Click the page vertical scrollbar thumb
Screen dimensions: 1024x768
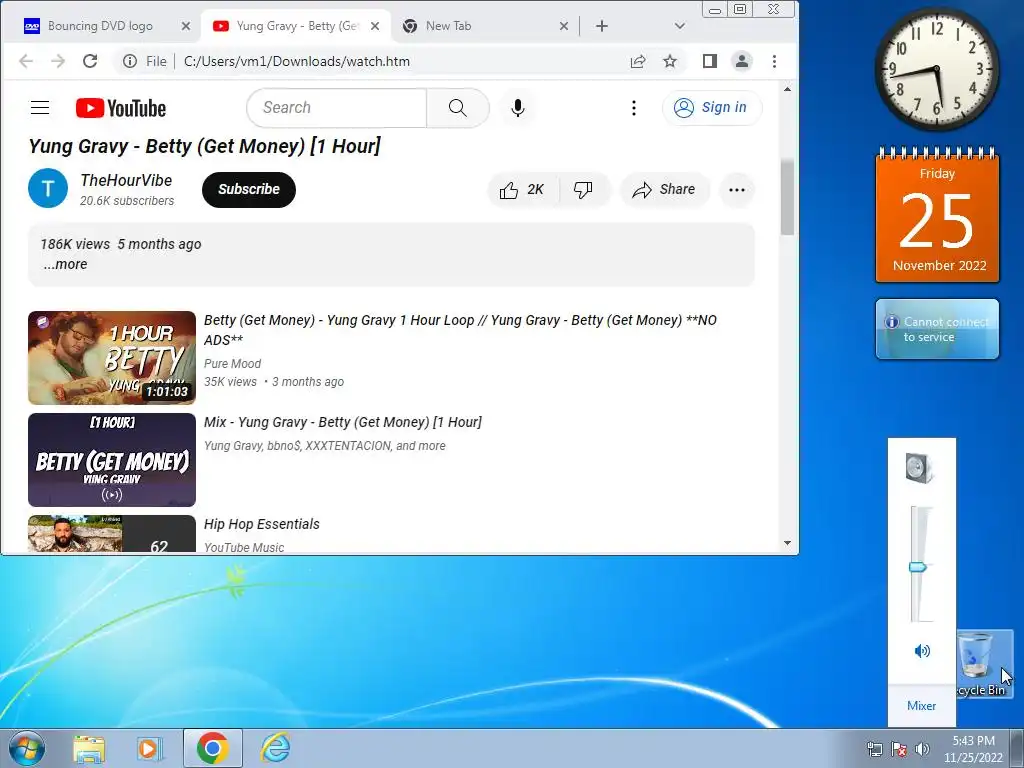click(x=788, y=197)
